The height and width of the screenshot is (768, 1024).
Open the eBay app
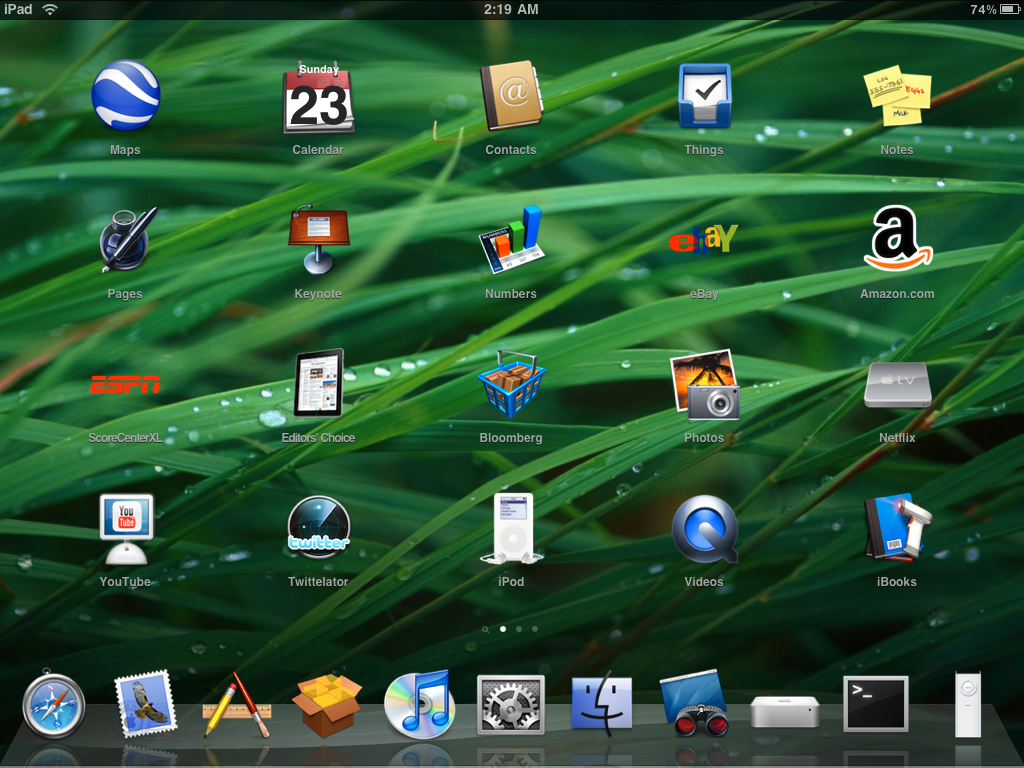(703, 239)
